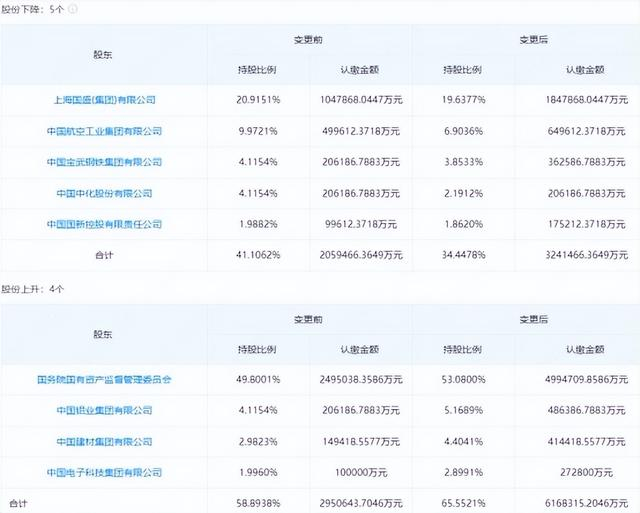Open the 中国铝业集团有限公司 shareholder link
Image resolution: width=640 pixels, height=513 pixels.
point(104,410)
